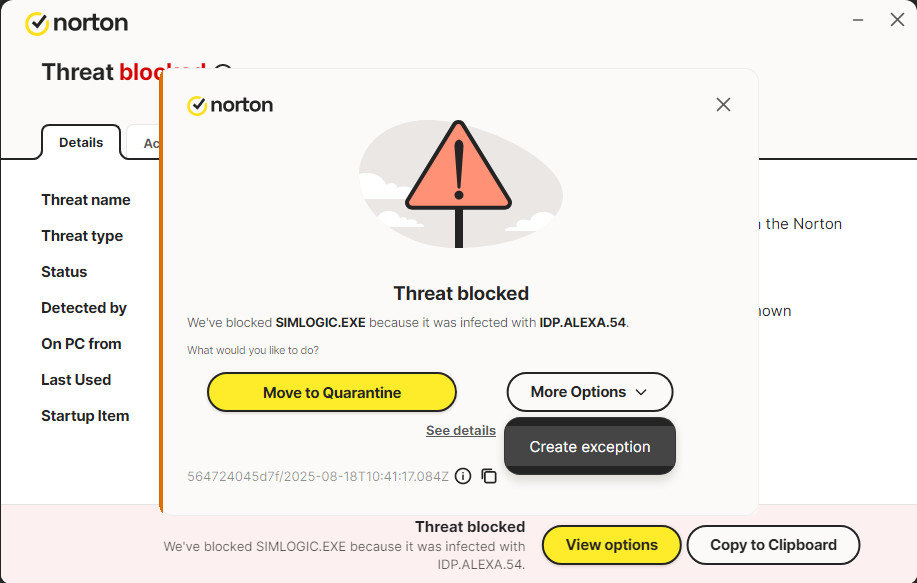917x583 pixels.
Task: Click the threat ID timestamp text
Action: (x=318, y=477)
